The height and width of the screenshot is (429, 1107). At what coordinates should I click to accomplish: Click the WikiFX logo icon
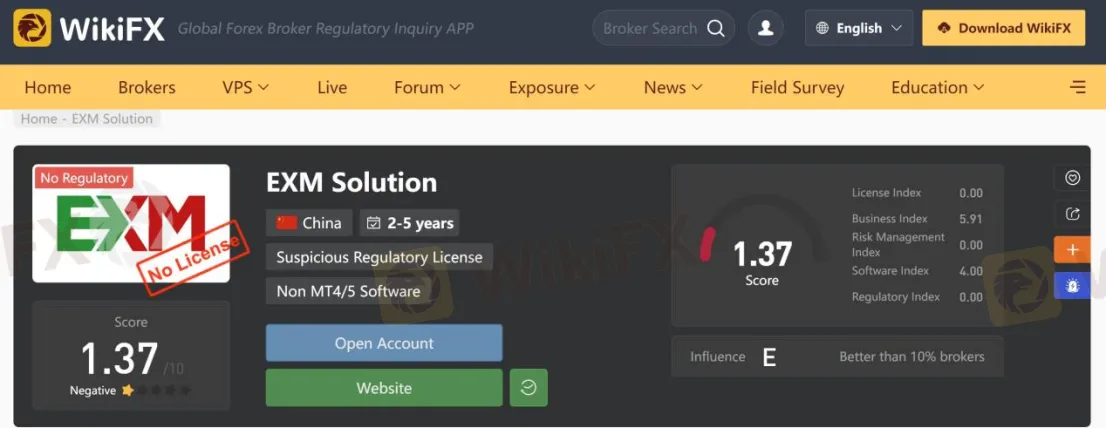click(x=32, y=28)
